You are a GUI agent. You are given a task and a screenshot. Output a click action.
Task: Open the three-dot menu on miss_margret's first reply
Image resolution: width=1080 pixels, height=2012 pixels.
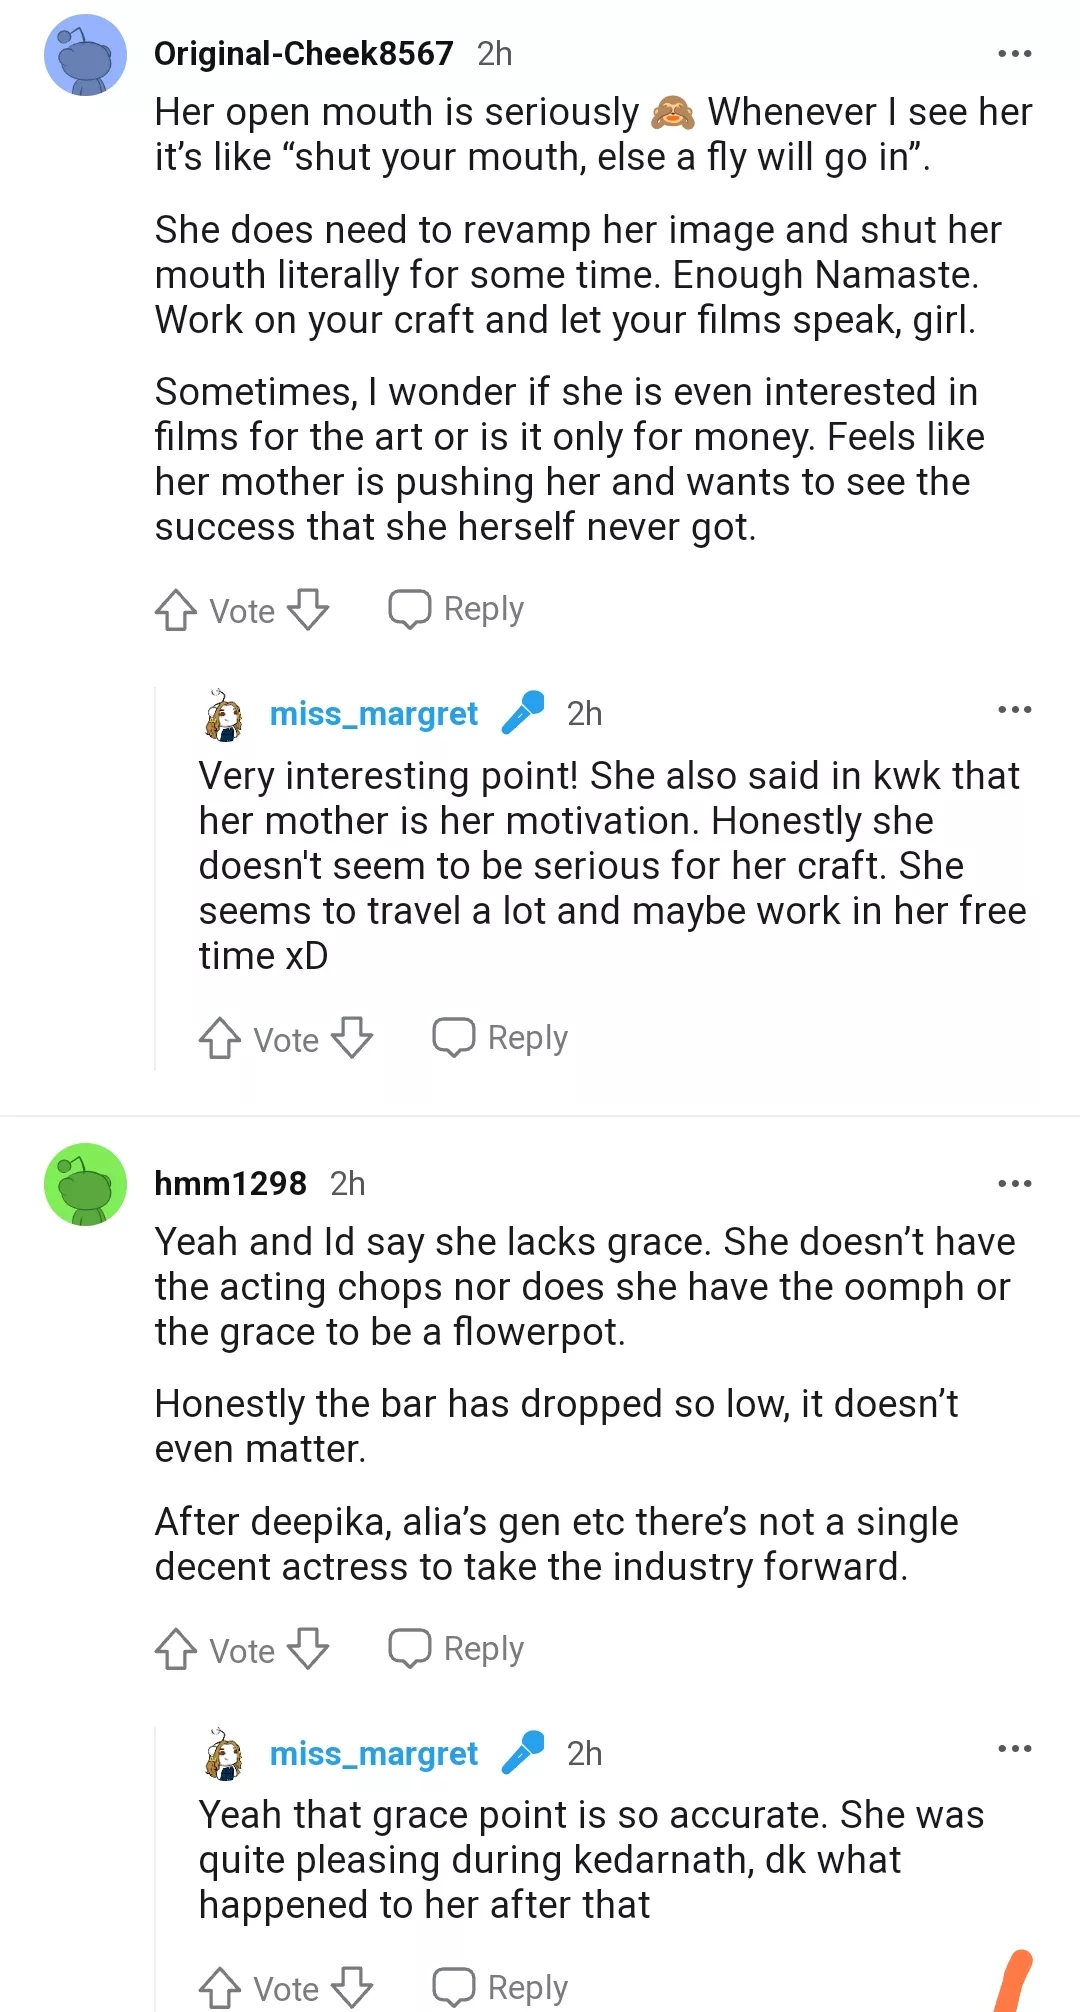1014,709
